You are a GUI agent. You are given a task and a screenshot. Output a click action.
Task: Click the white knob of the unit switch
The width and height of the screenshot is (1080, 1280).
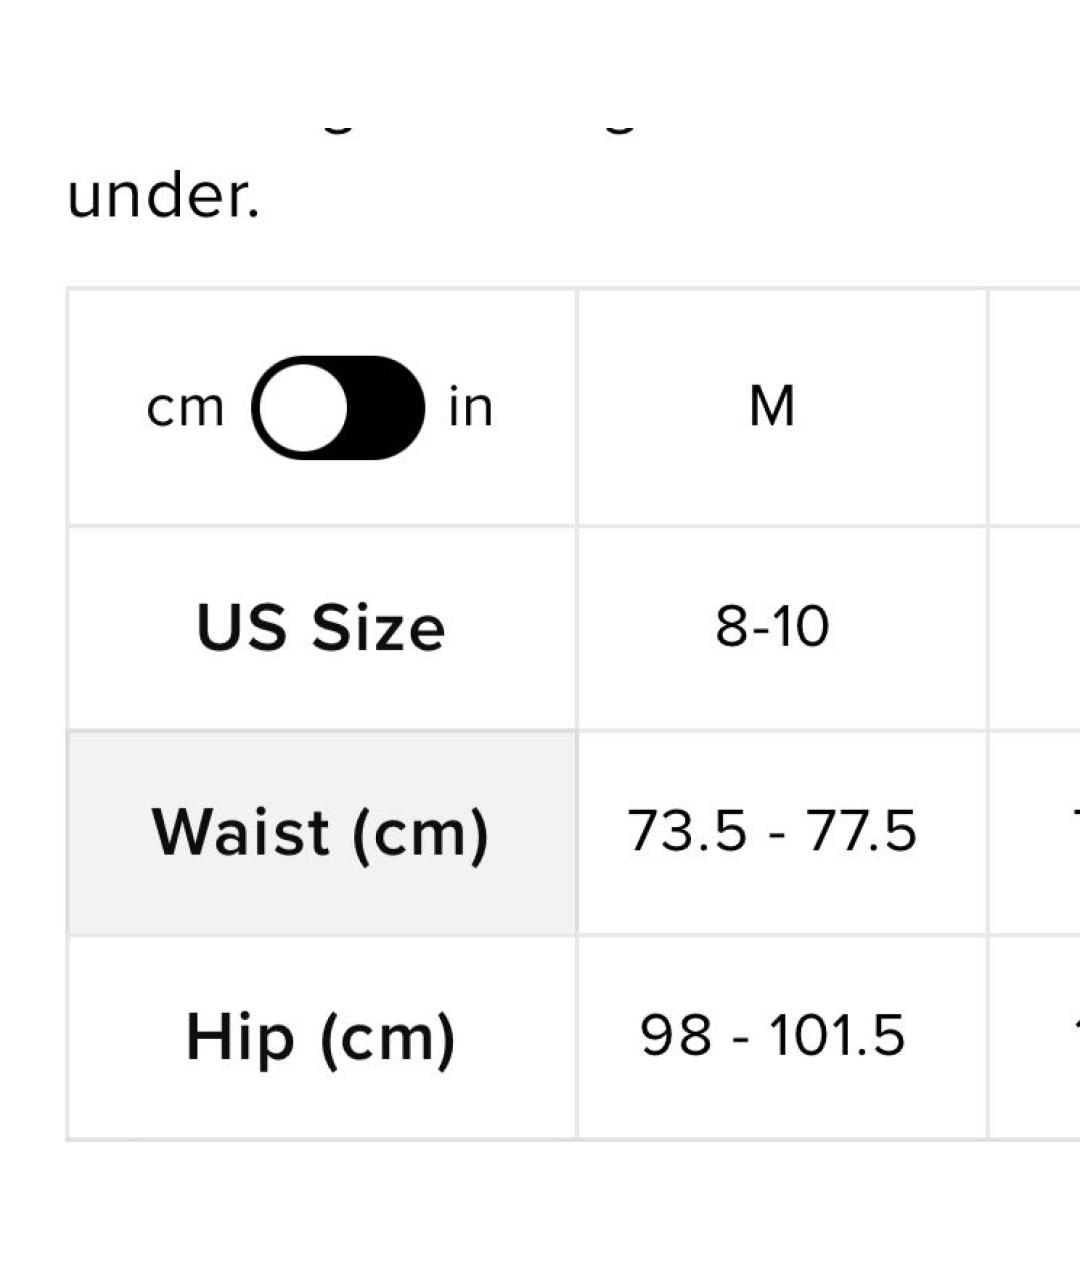[301, 408]
